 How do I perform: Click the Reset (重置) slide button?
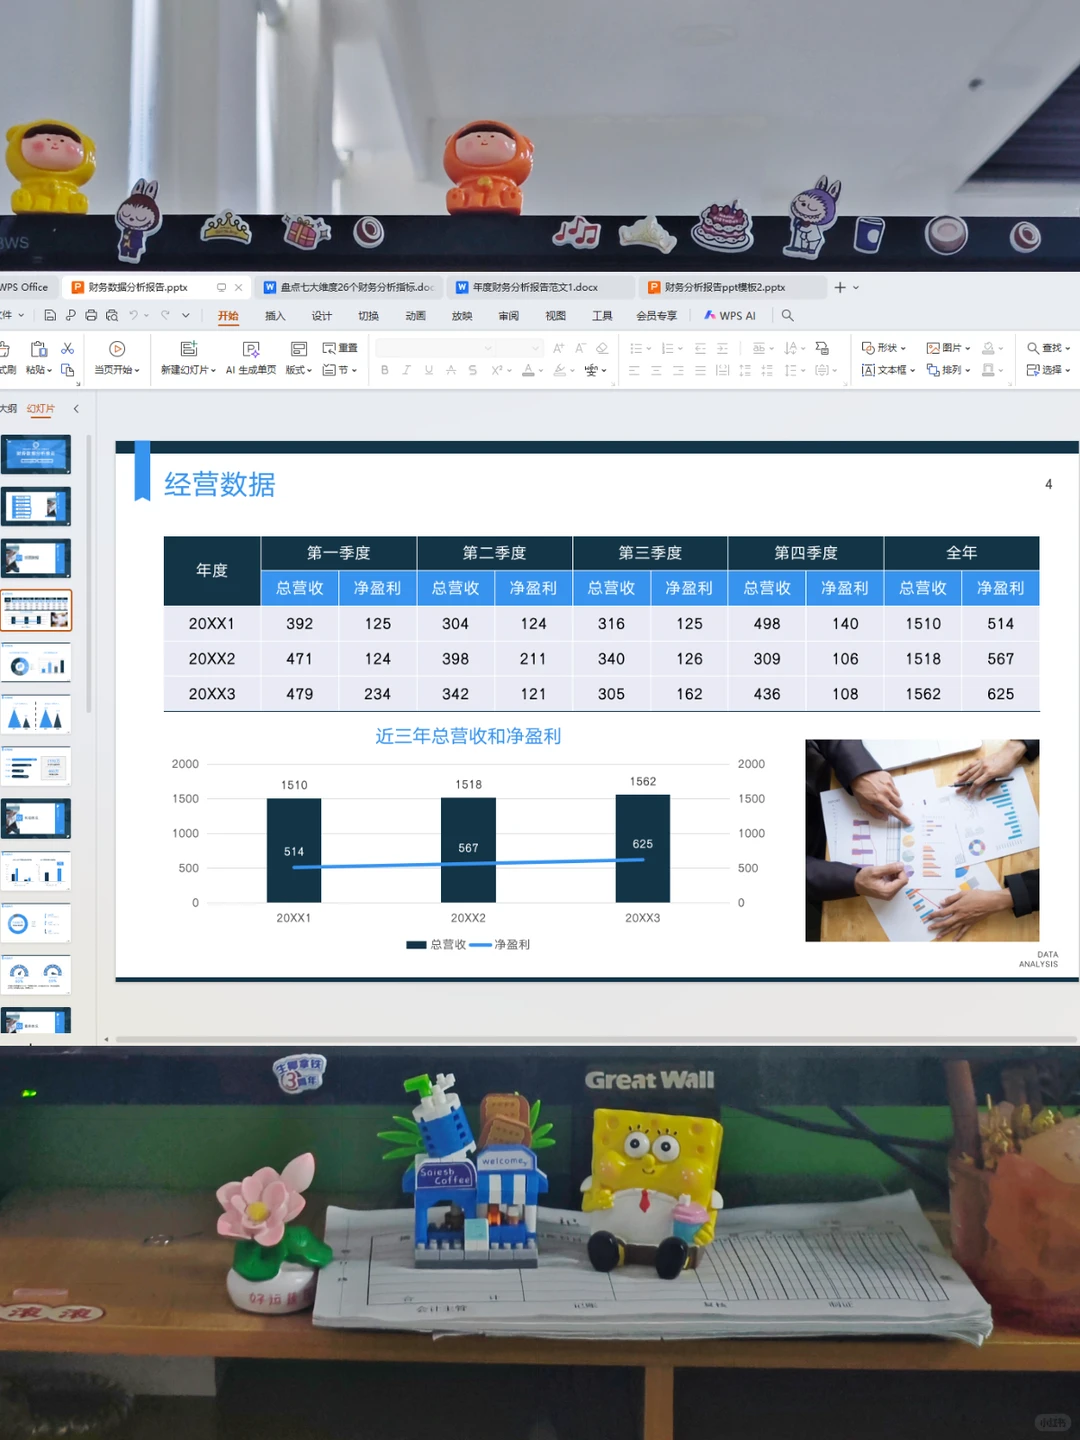click(x=340, y=348)
